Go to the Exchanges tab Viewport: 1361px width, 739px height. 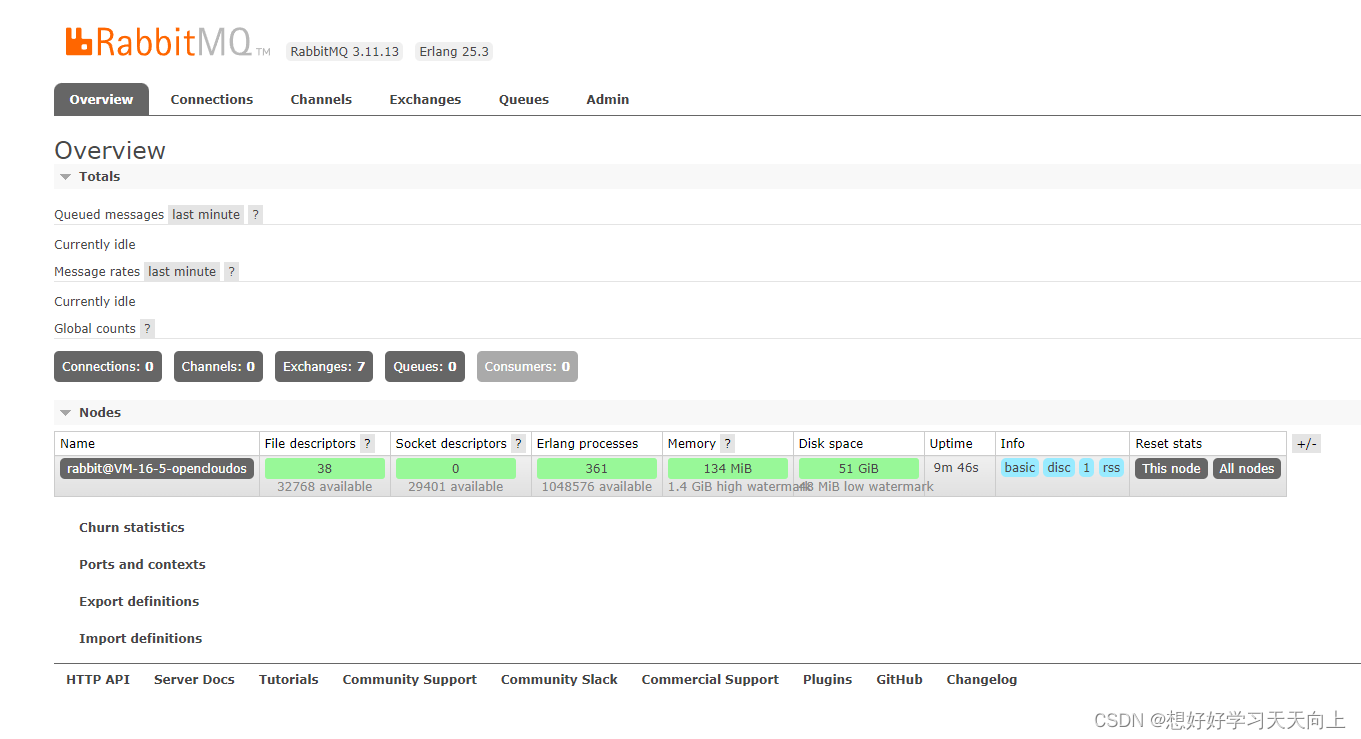pos(425,100)
